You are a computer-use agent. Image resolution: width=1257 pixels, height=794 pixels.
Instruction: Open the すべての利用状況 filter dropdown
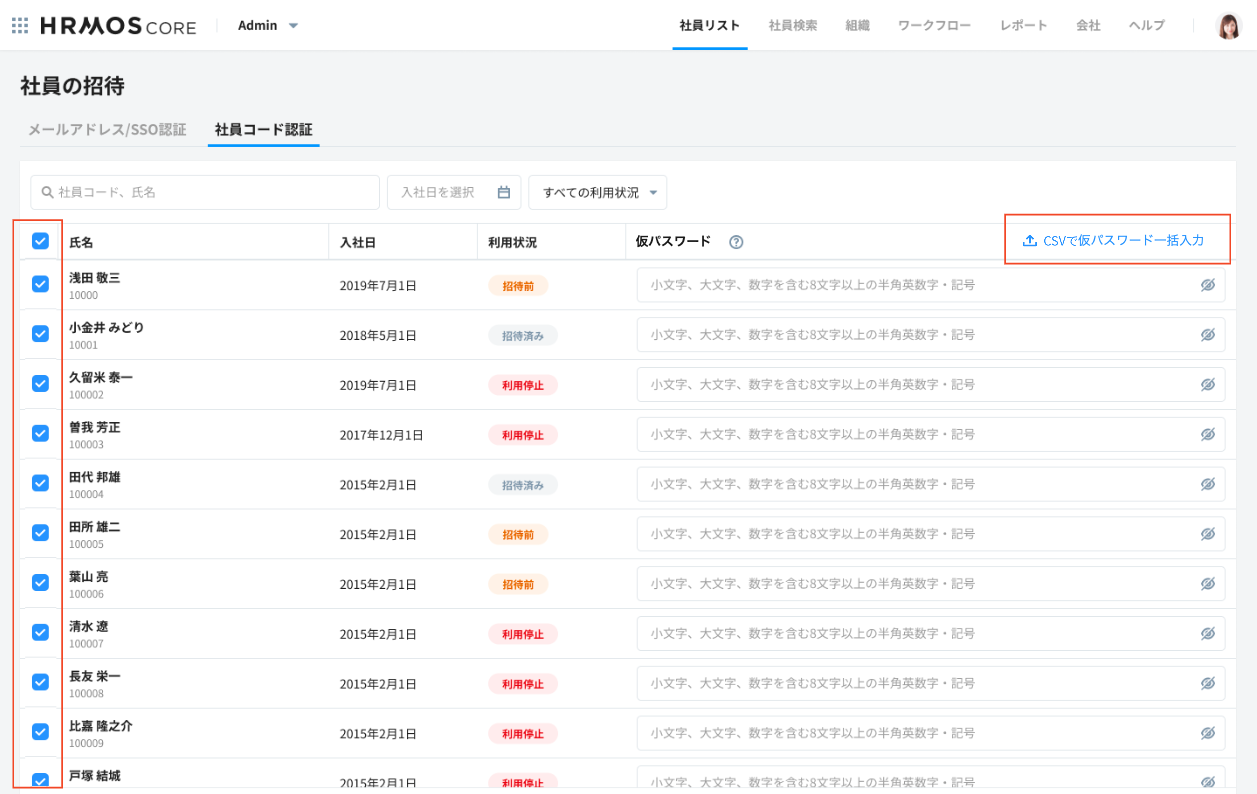coord(597,192)
